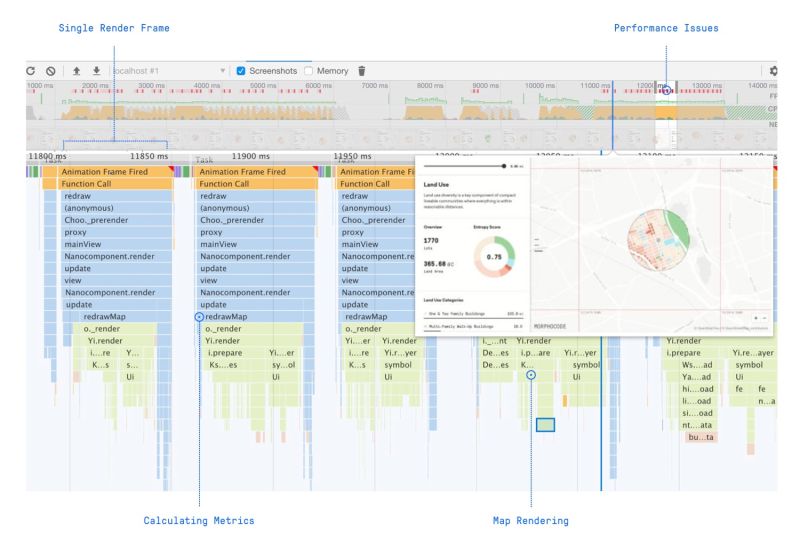Select the 'i._...nt' flame chart entry
This screenshot has width=800, height=547.
pyautogui.click(x=495, y=340)
